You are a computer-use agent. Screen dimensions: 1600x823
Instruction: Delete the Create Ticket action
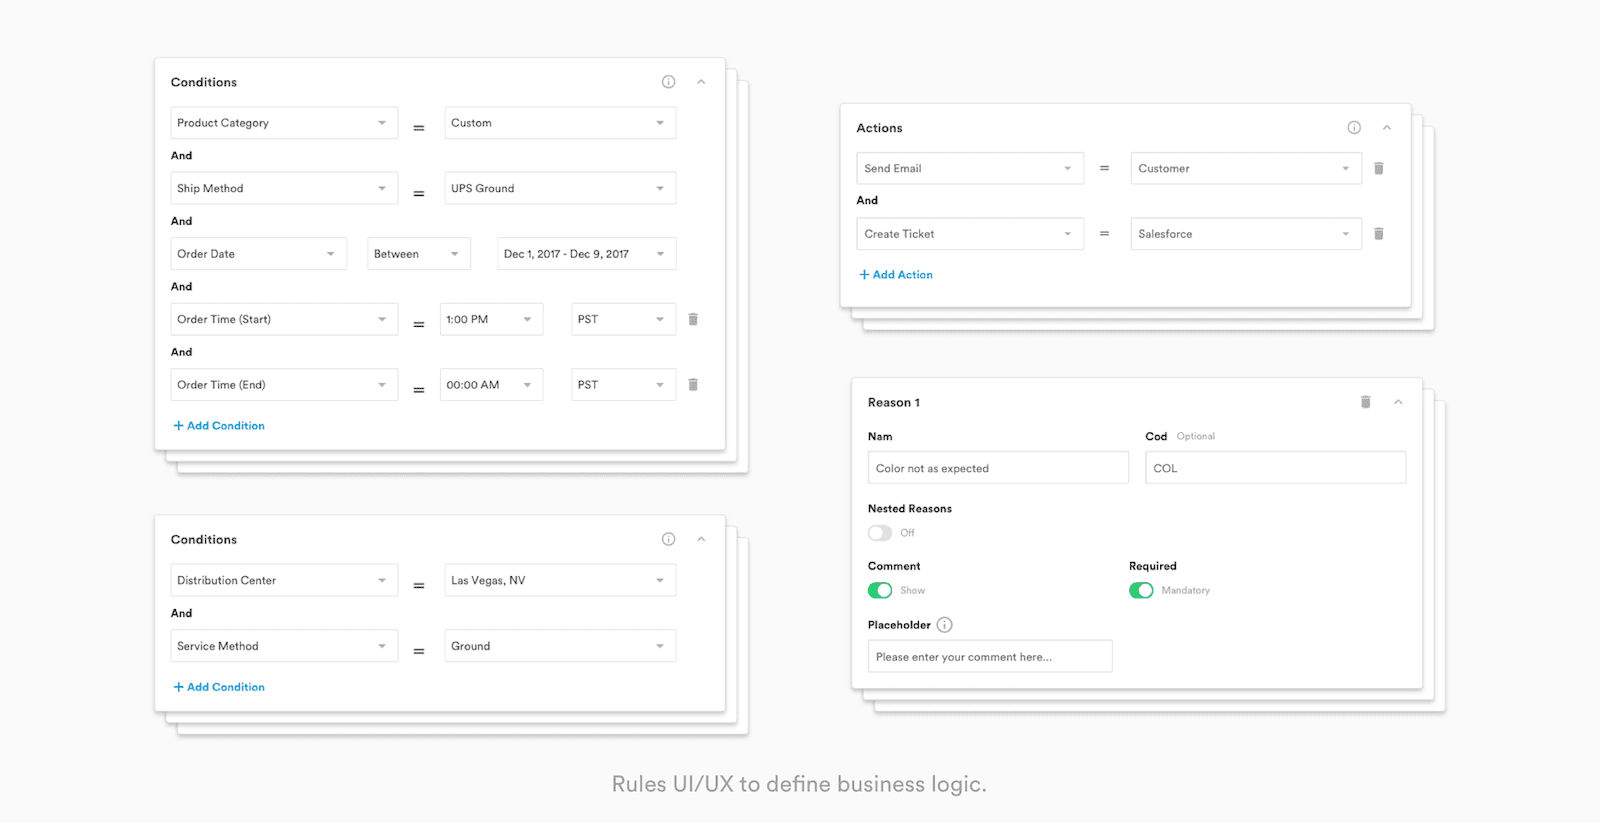(x=1379, y=234)
